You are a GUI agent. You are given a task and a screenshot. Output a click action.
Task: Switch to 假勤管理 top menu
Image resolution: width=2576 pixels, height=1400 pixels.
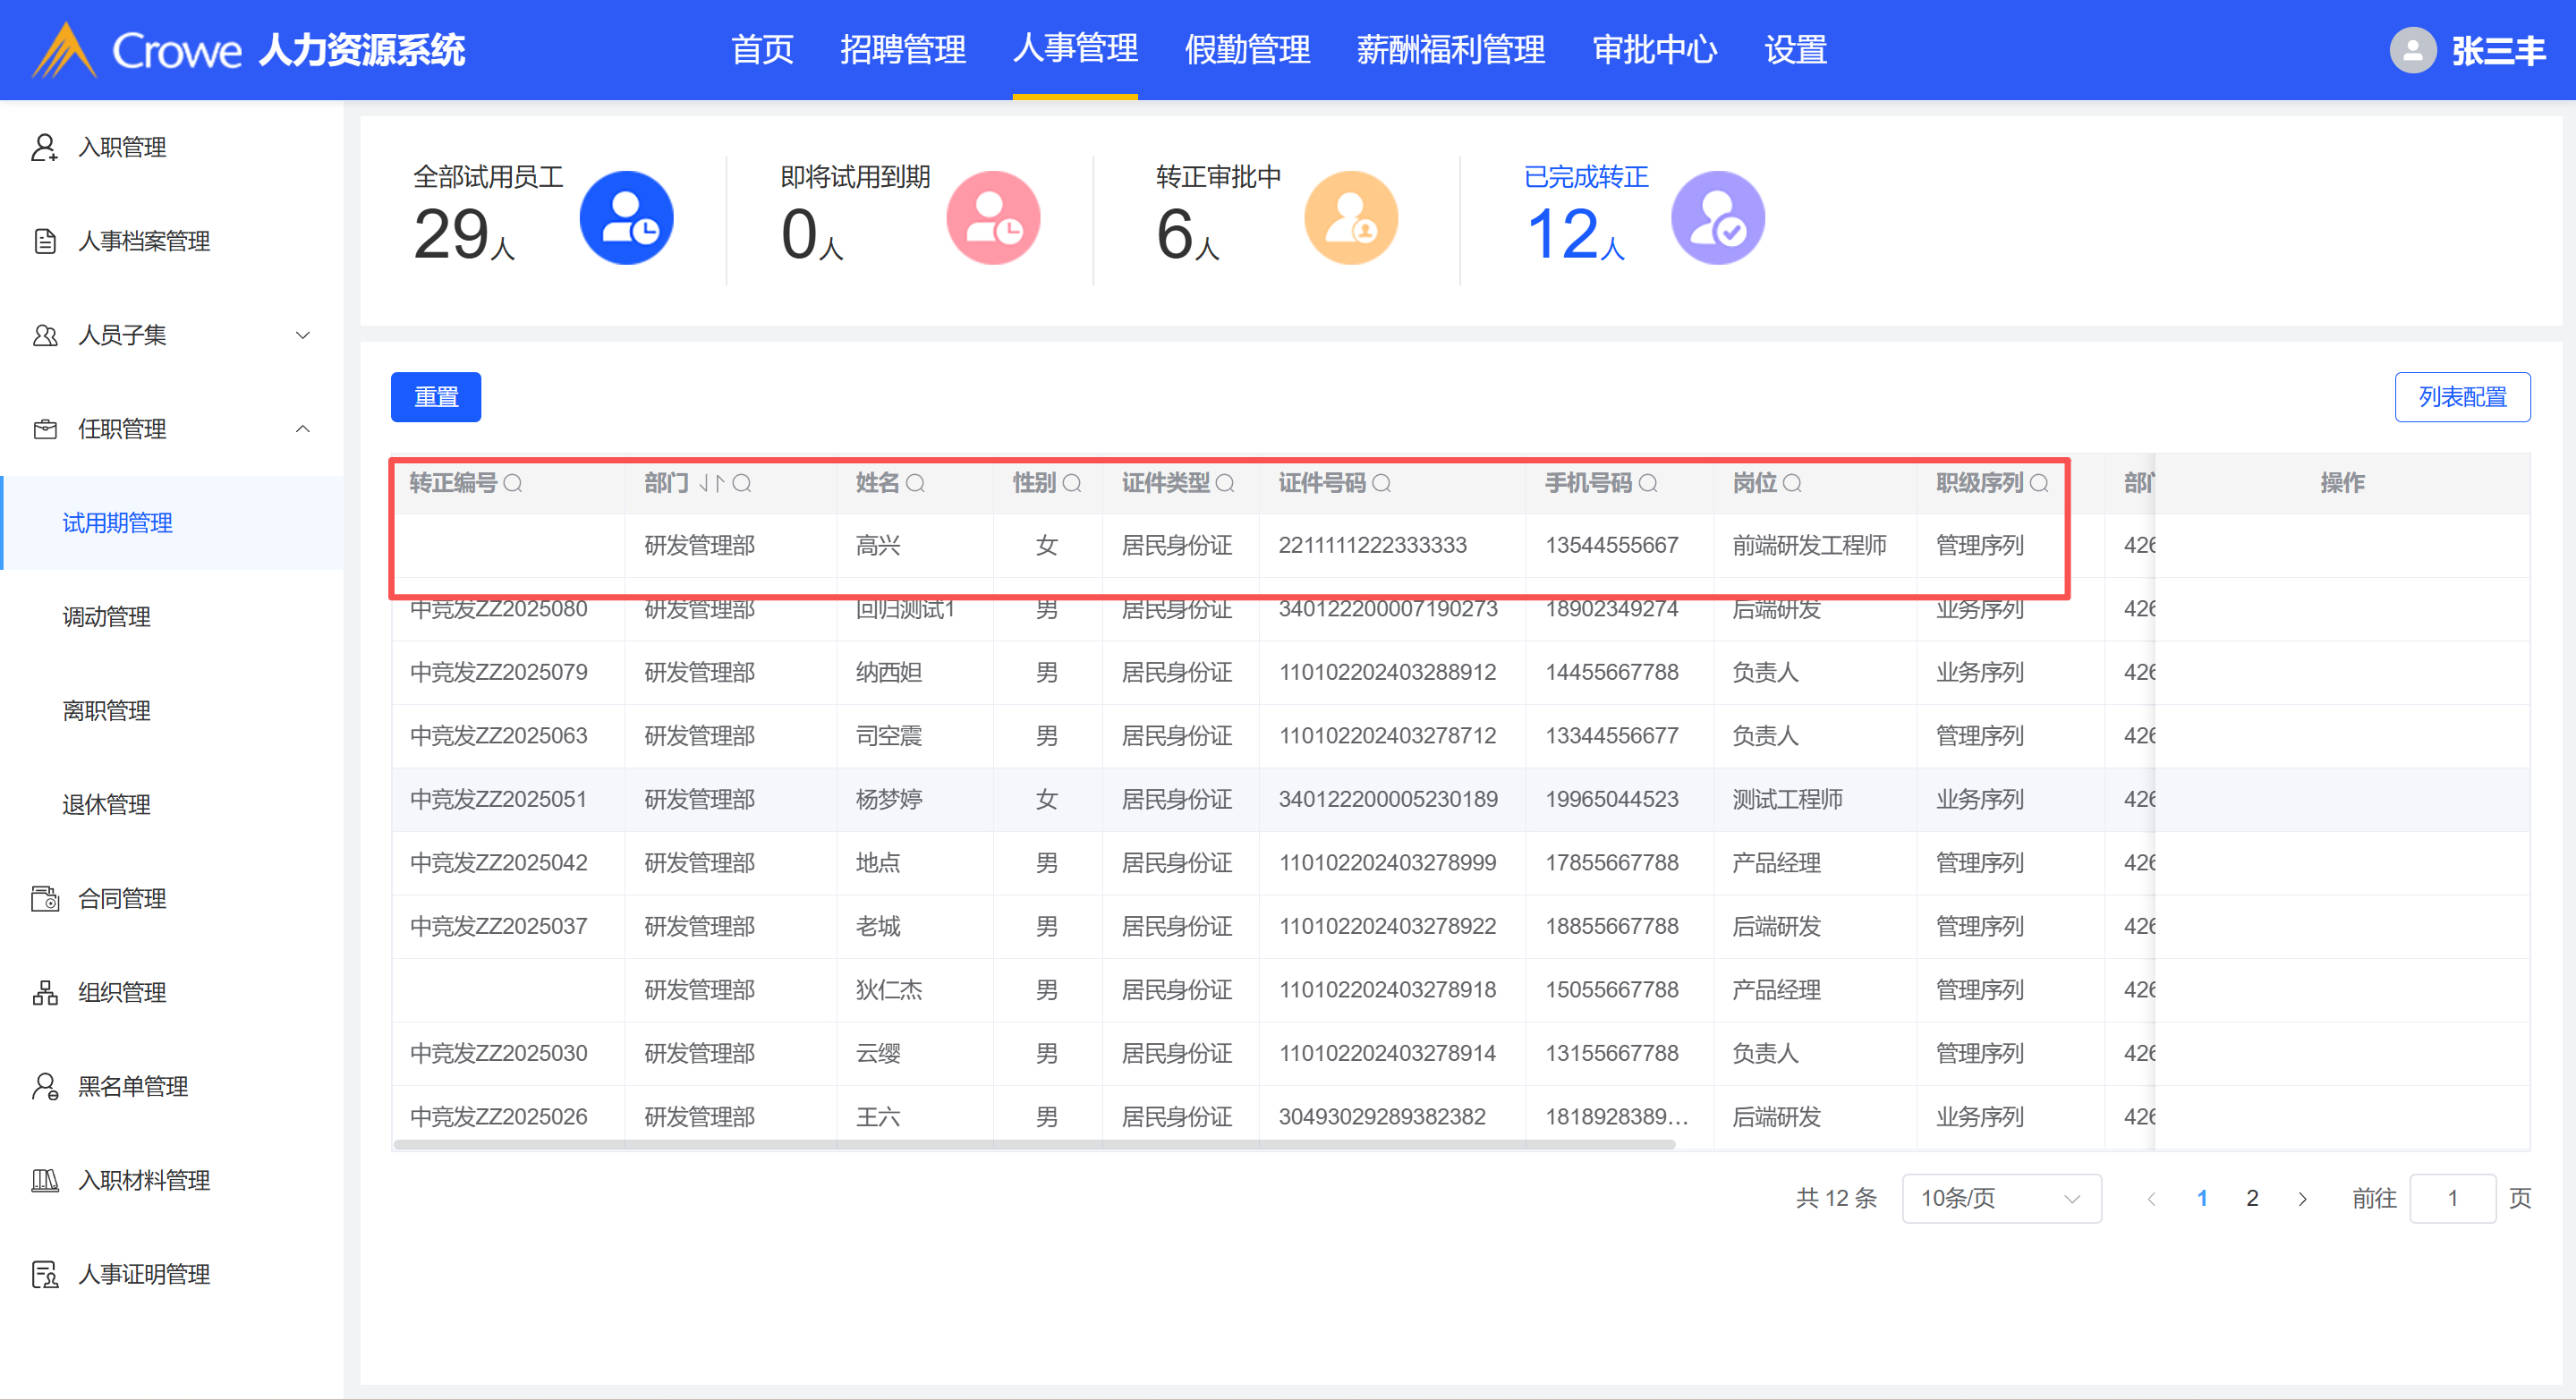[x=1247, y=50]
